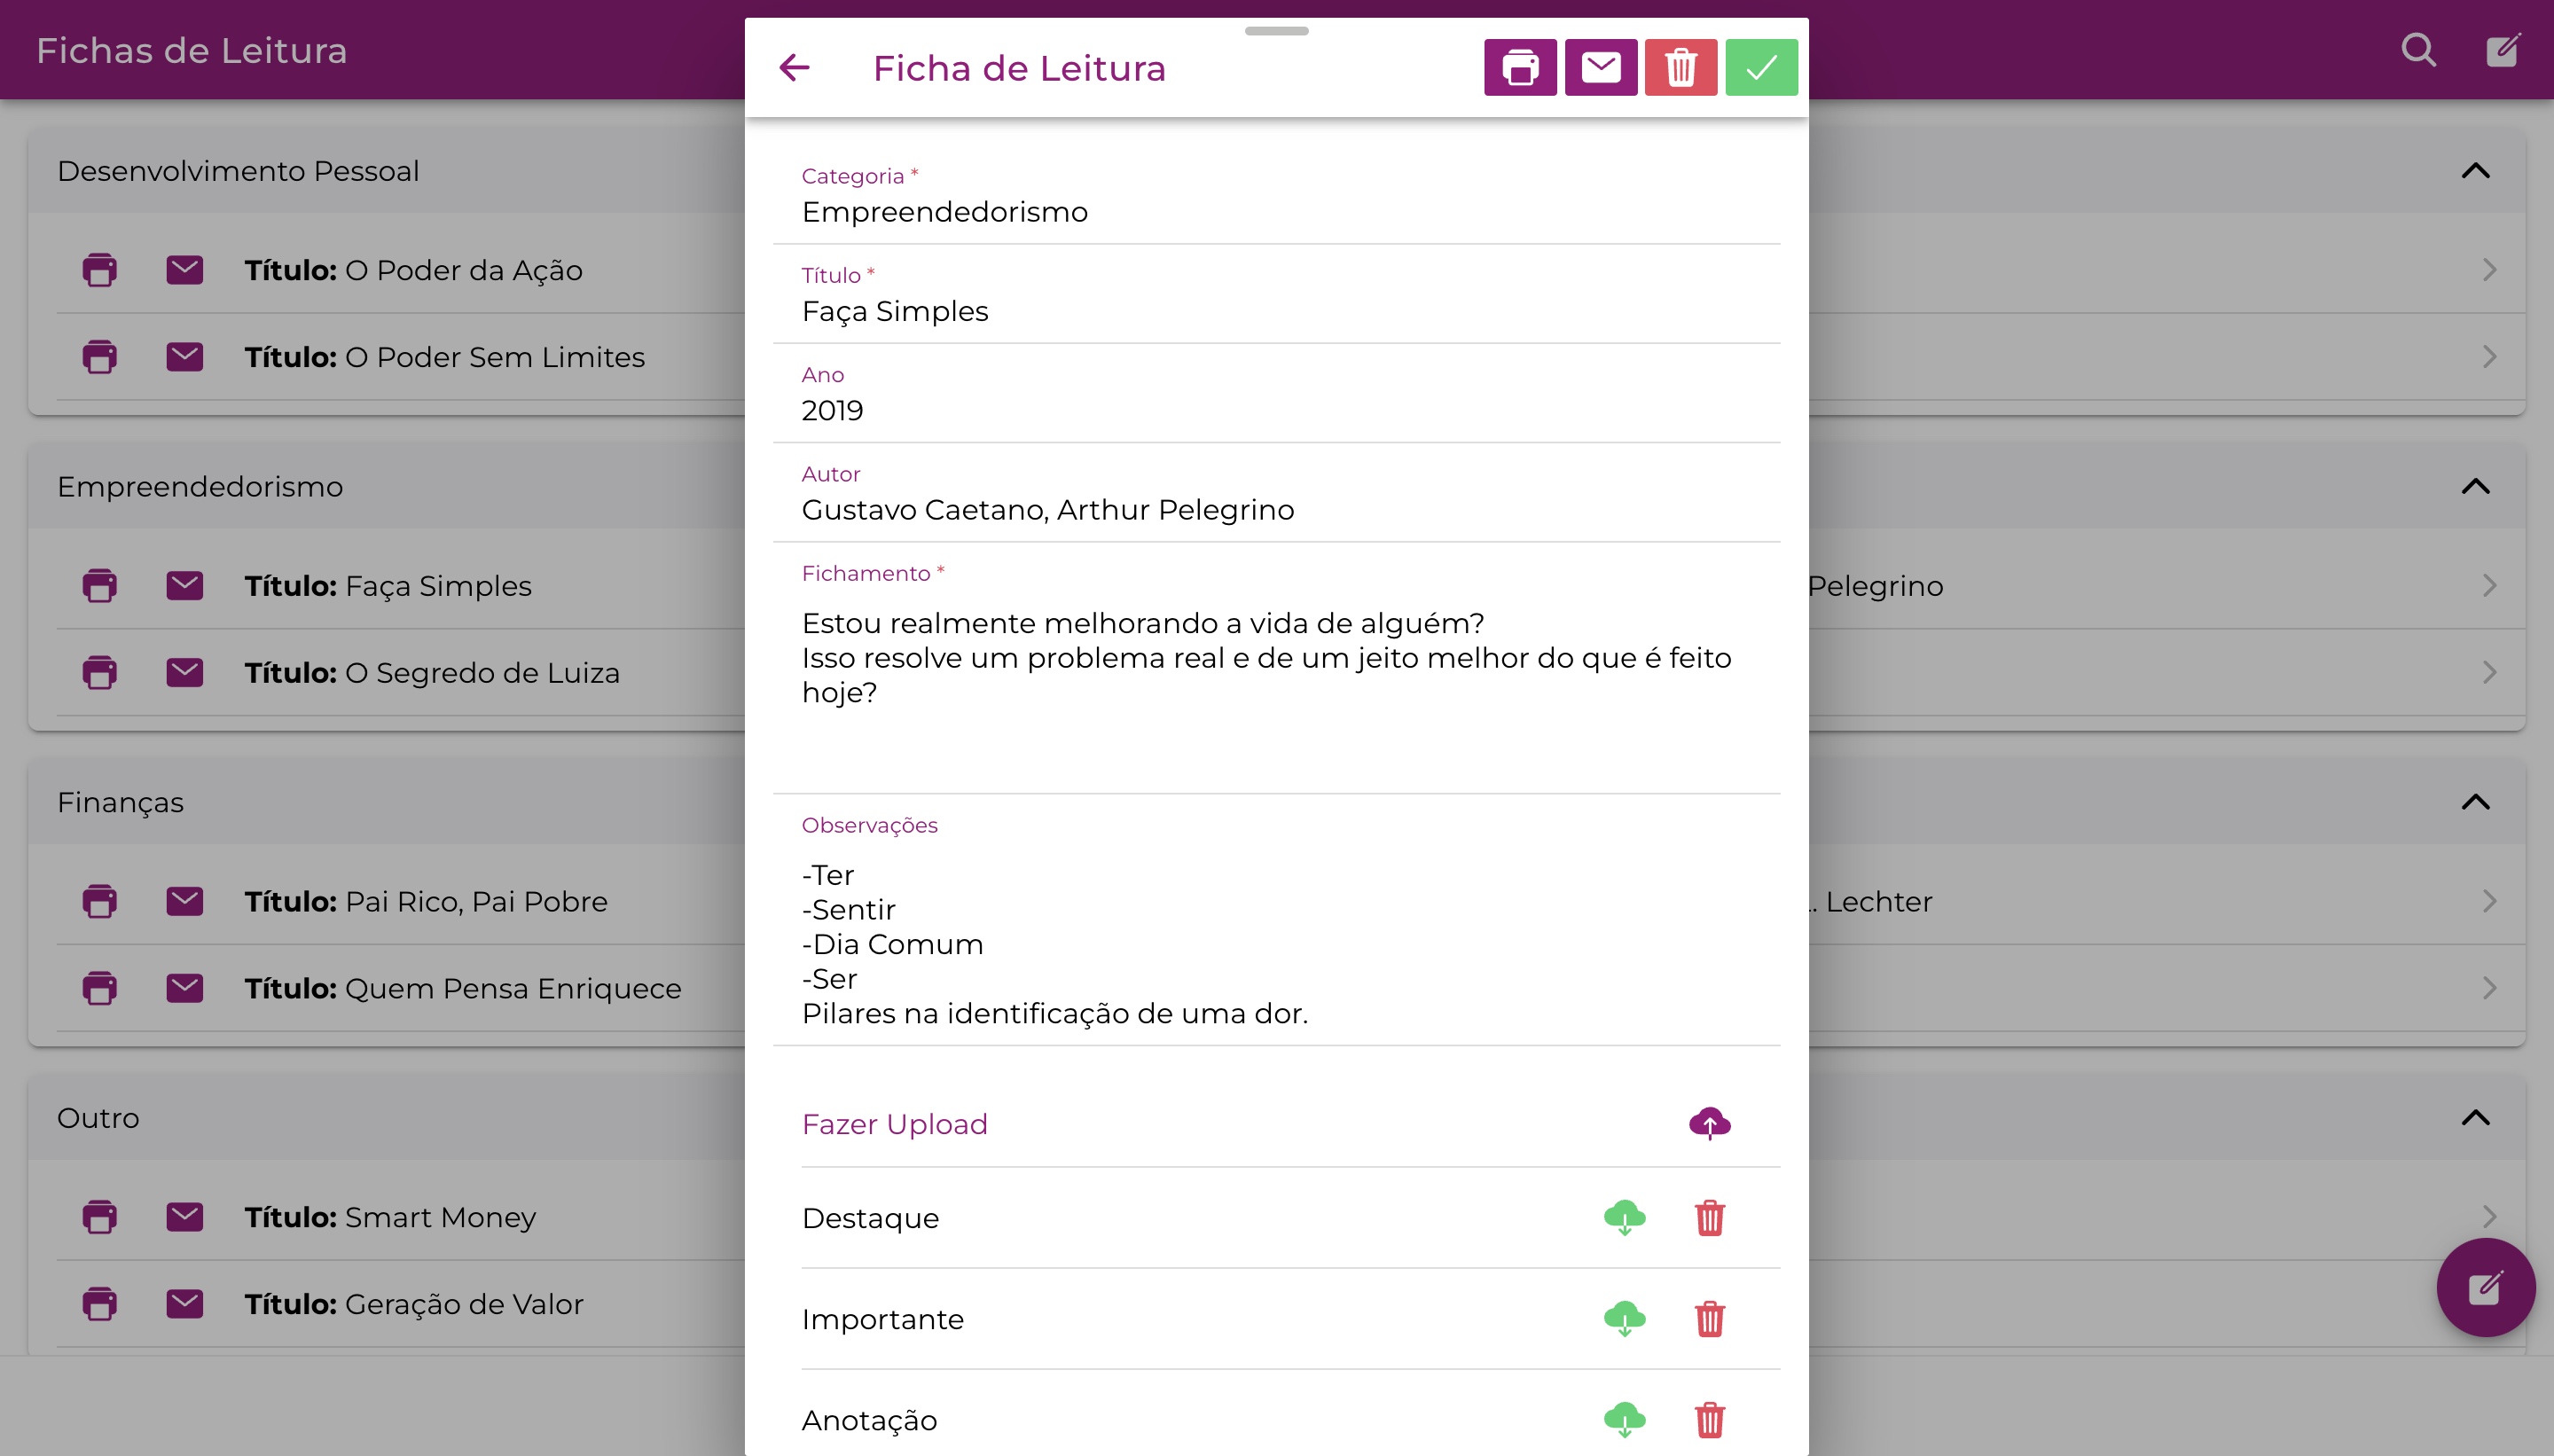Delete the Importante attachment
The image size is (2554, 1456).
1710,1319
